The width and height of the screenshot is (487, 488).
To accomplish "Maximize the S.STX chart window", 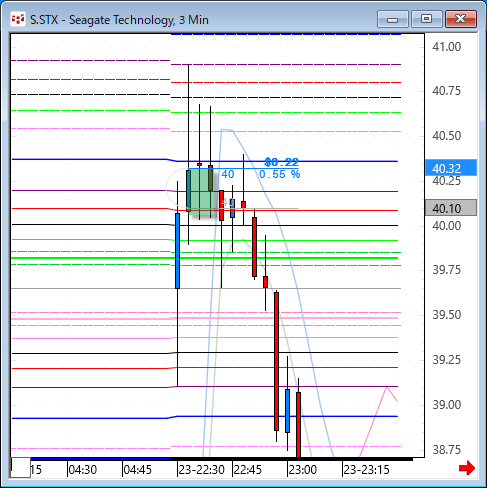I will coord(426,19).
